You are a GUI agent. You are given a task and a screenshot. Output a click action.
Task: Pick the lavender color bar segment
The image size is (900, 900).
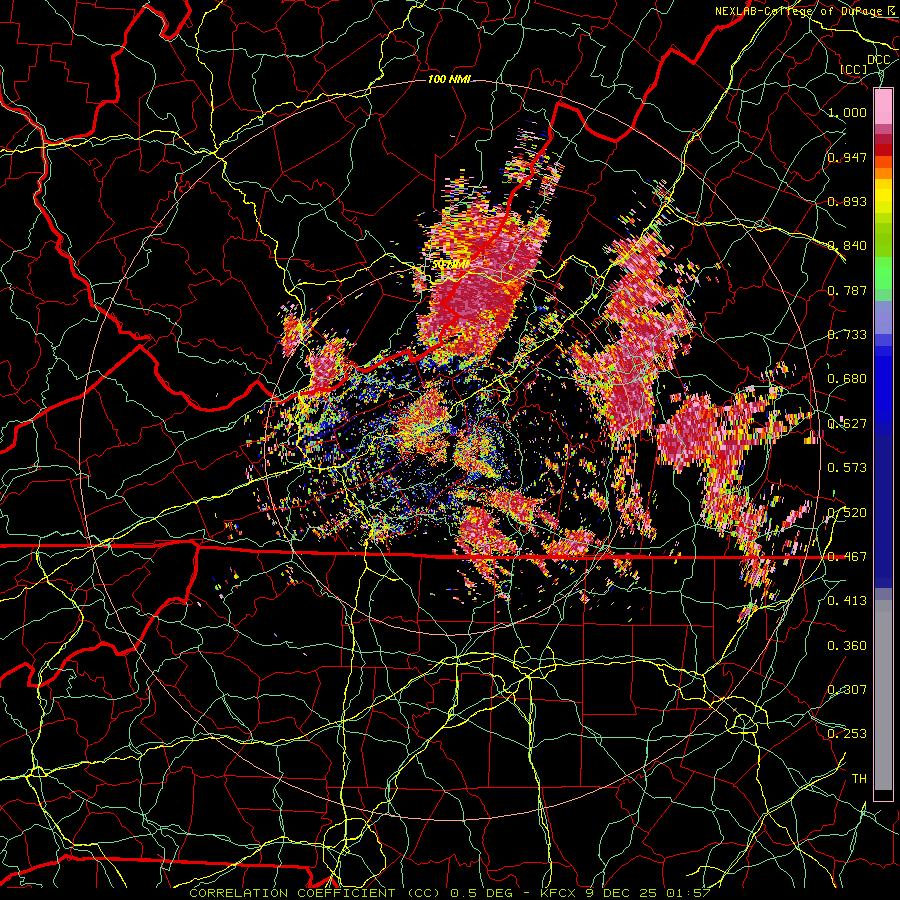tap(883, 317)
